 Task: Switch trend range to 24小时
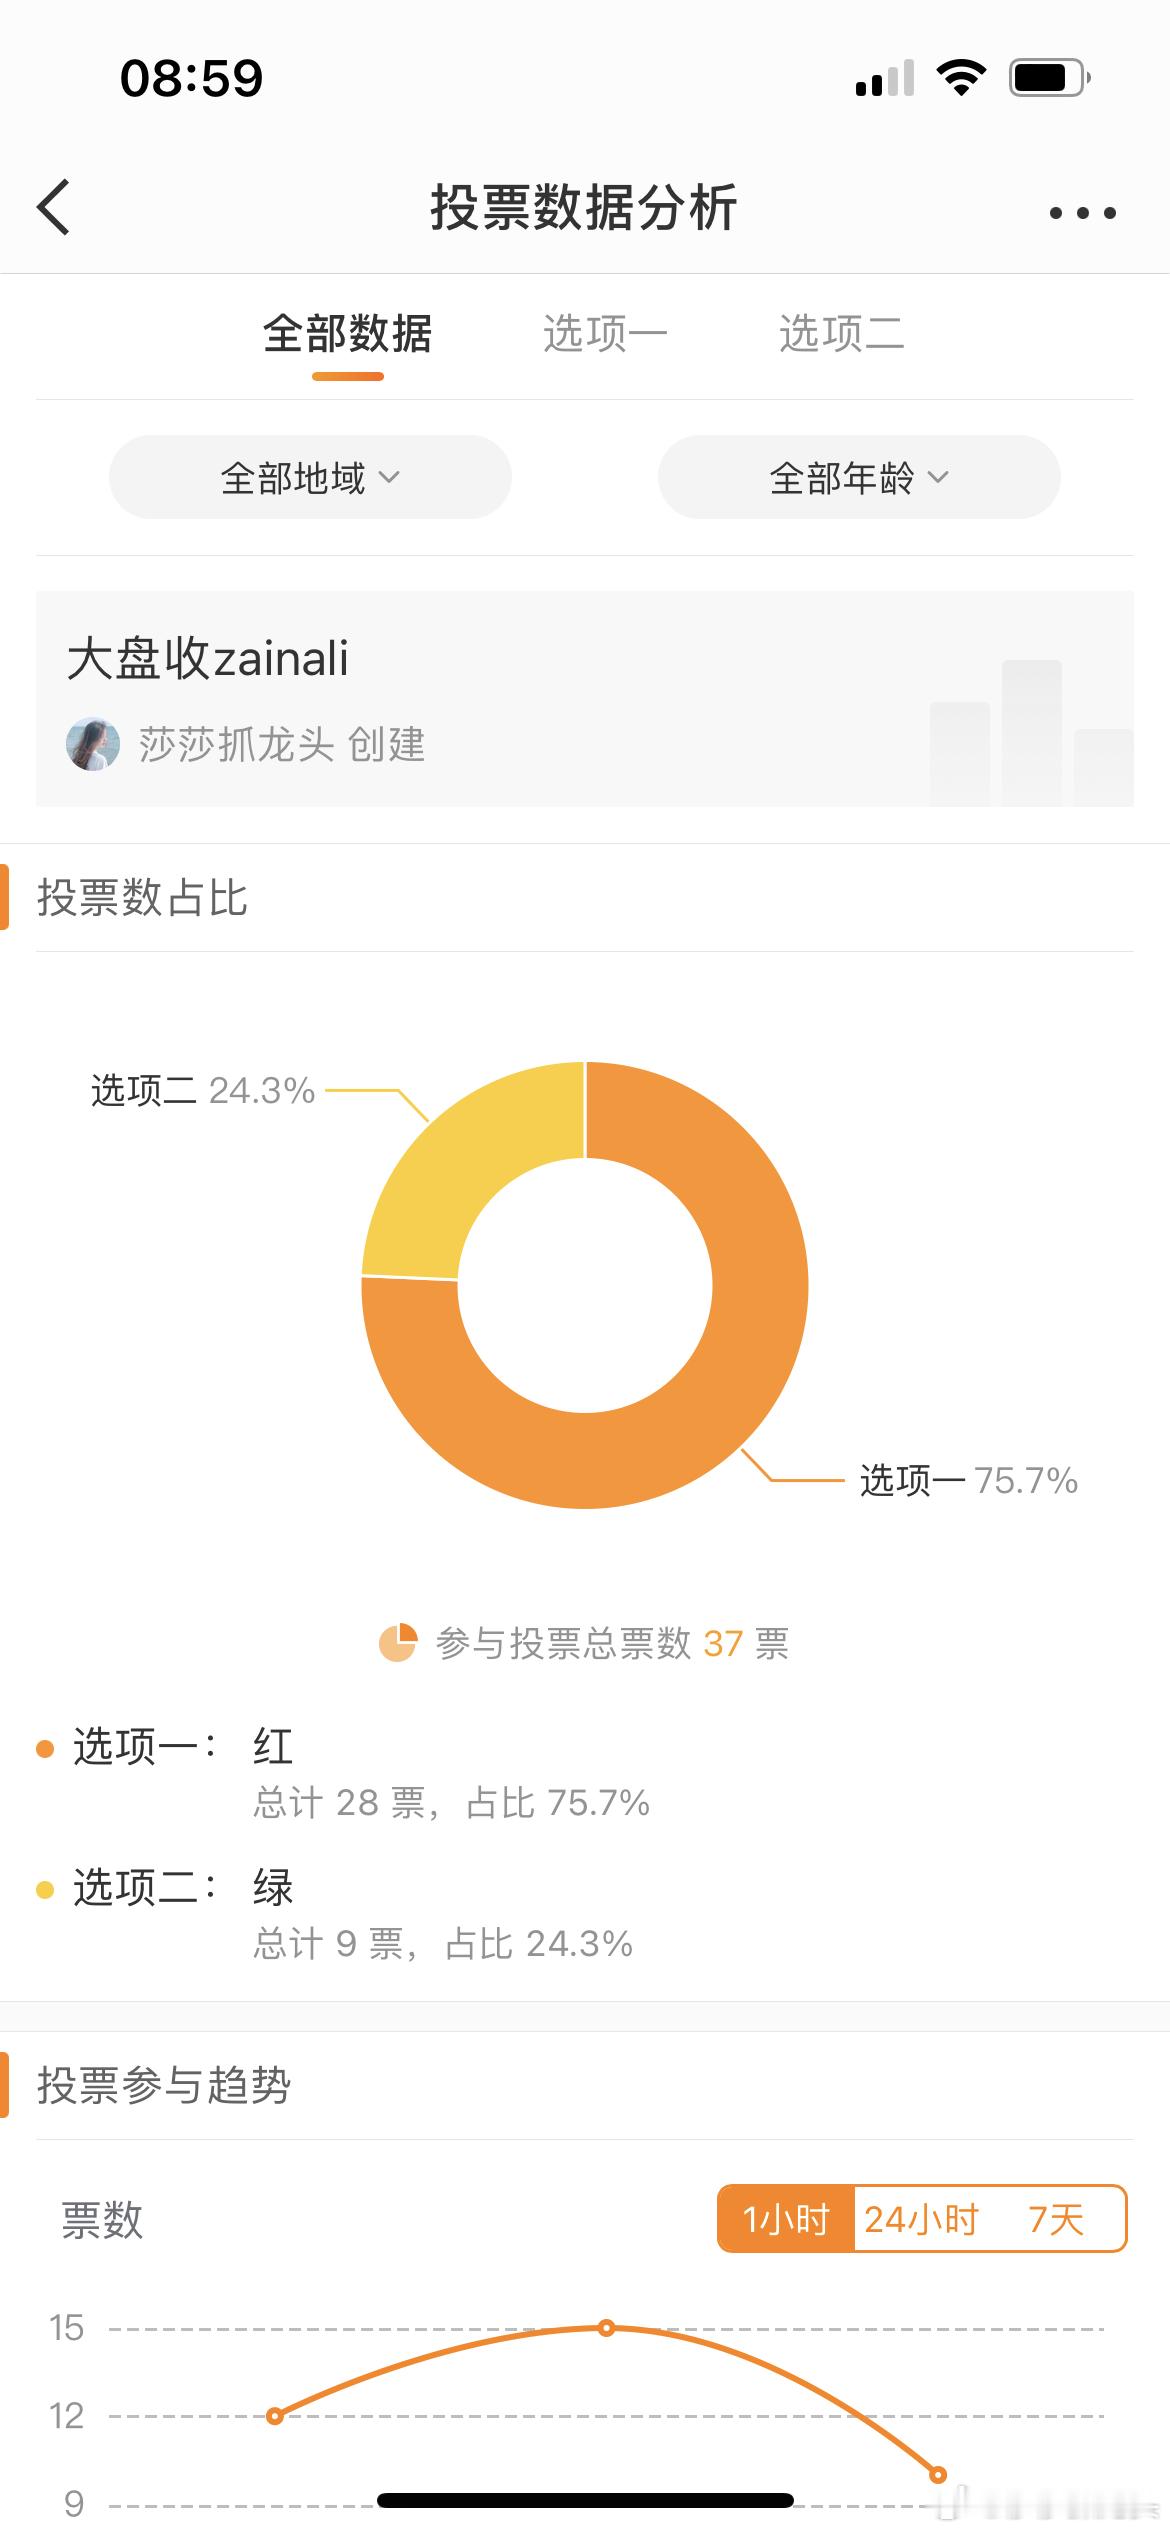pyautogui.click(x=921, y=2219)
